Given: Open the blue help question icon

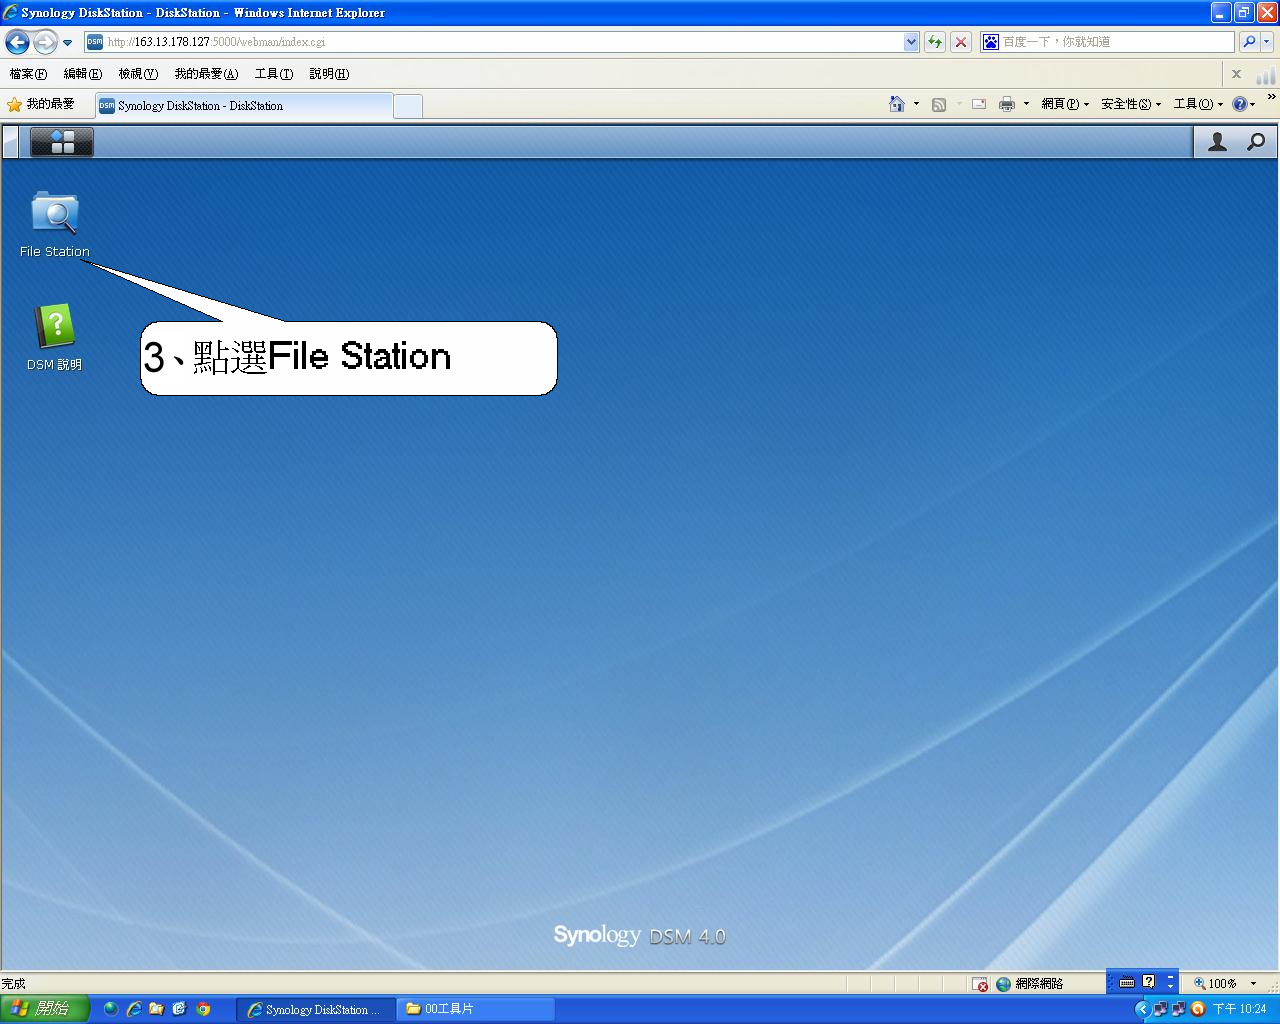Looking at the screenshot, I should (1240, 104).
